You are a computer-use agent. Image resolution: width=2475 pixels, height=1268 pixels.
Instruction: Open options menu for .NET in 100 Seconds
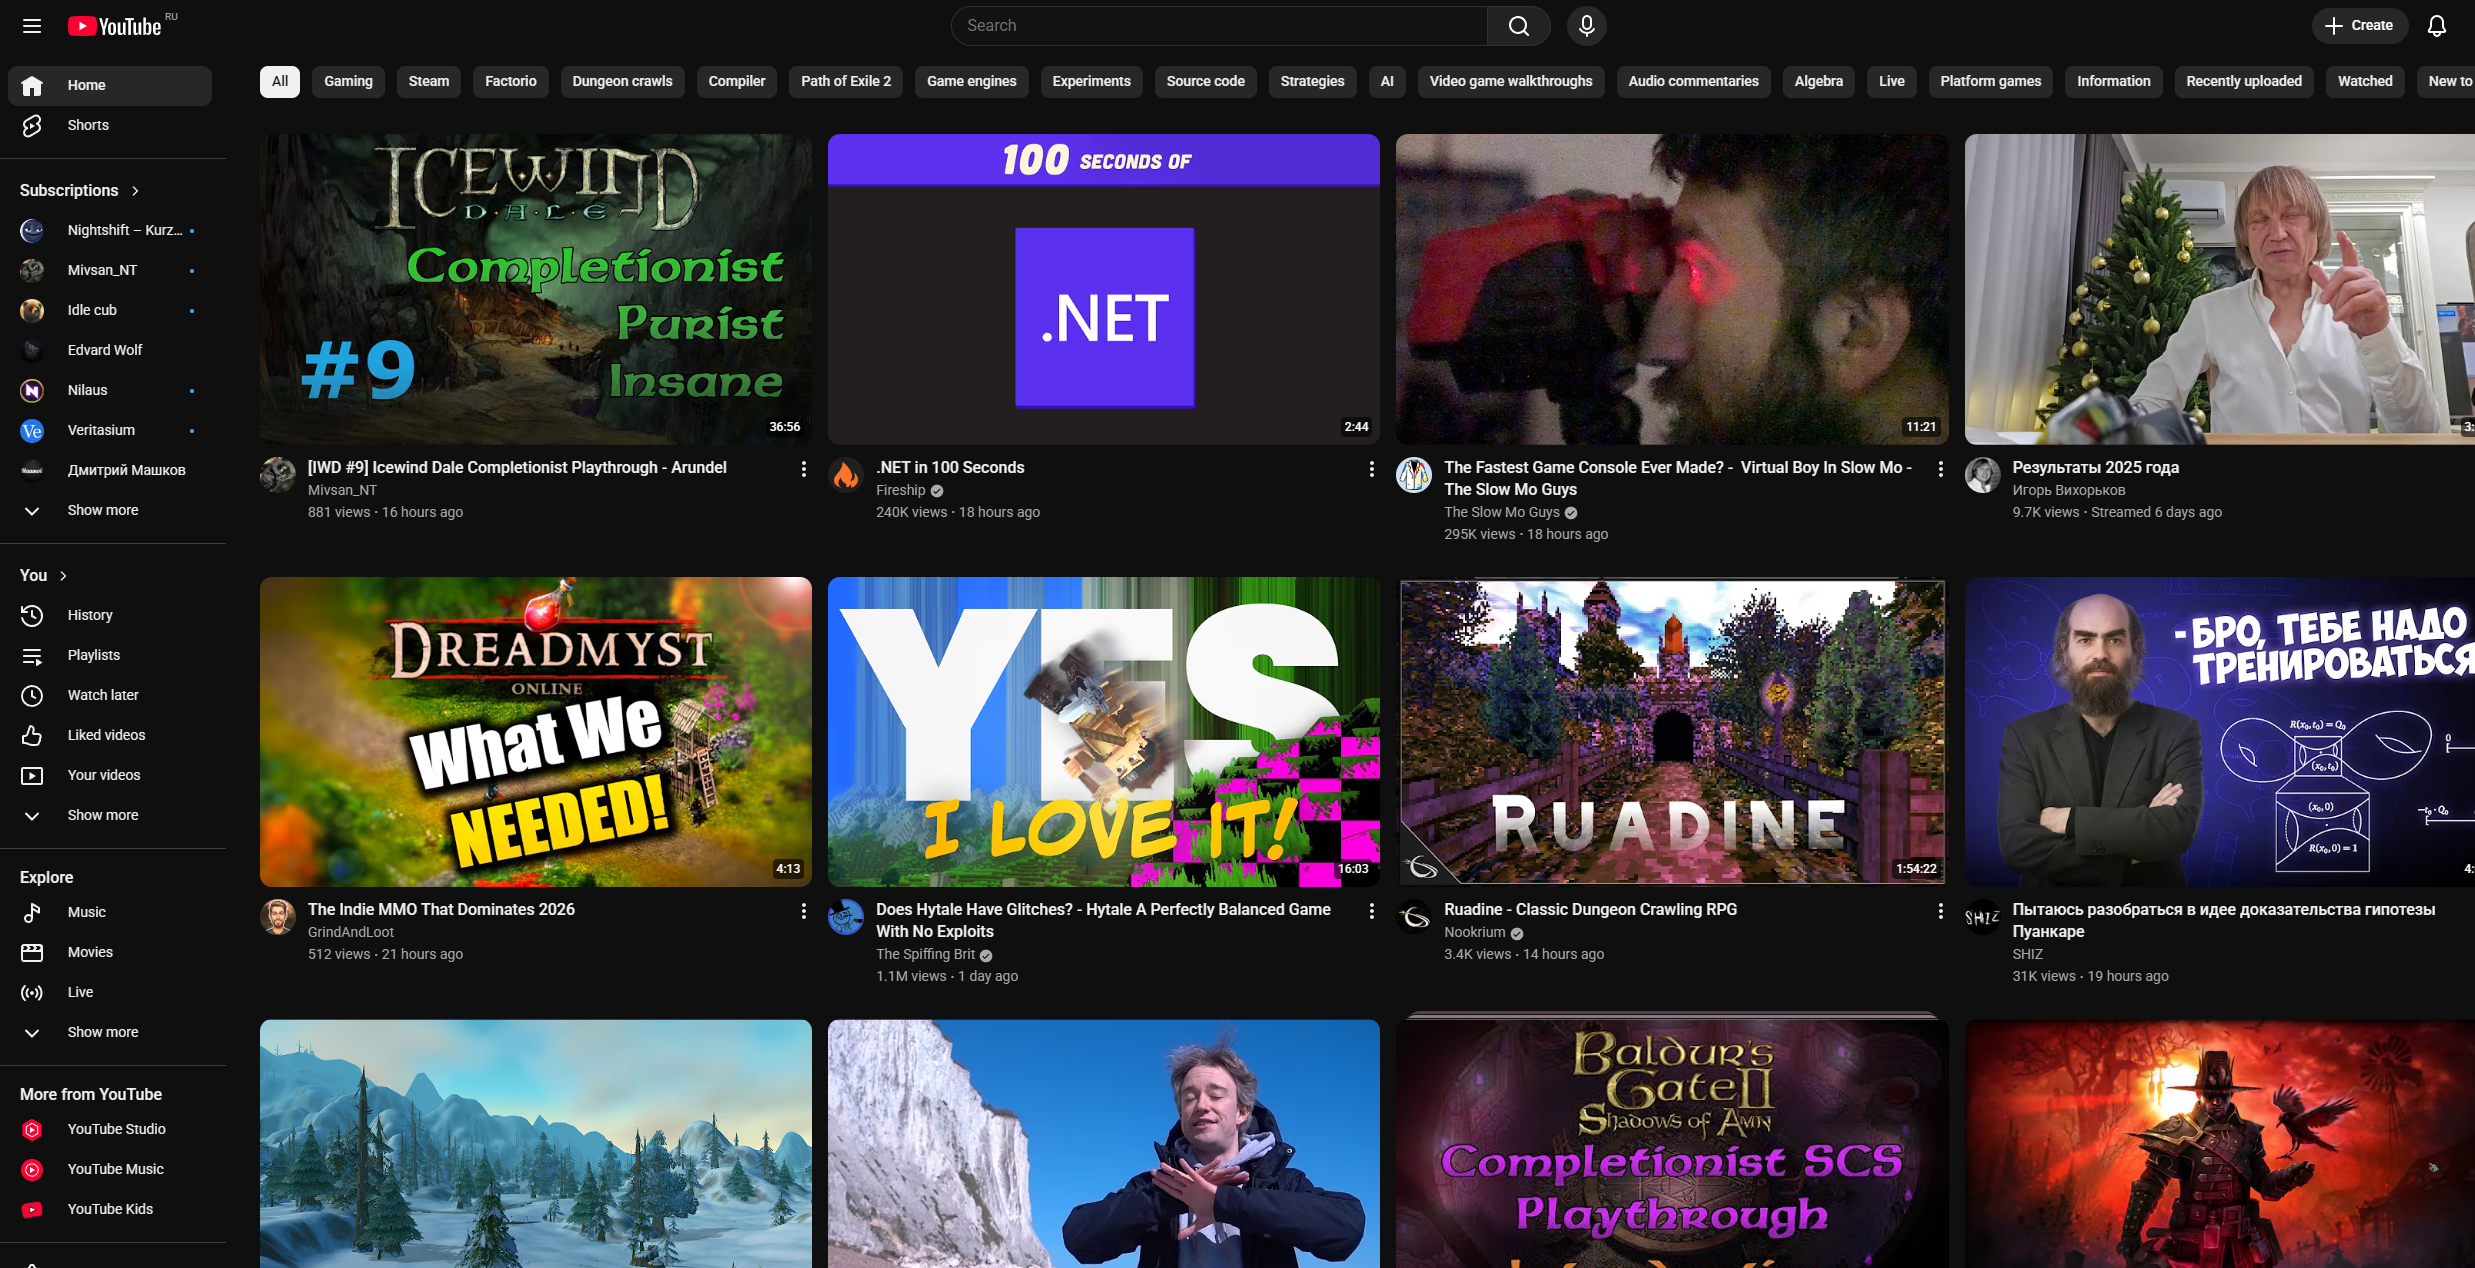1371,469
